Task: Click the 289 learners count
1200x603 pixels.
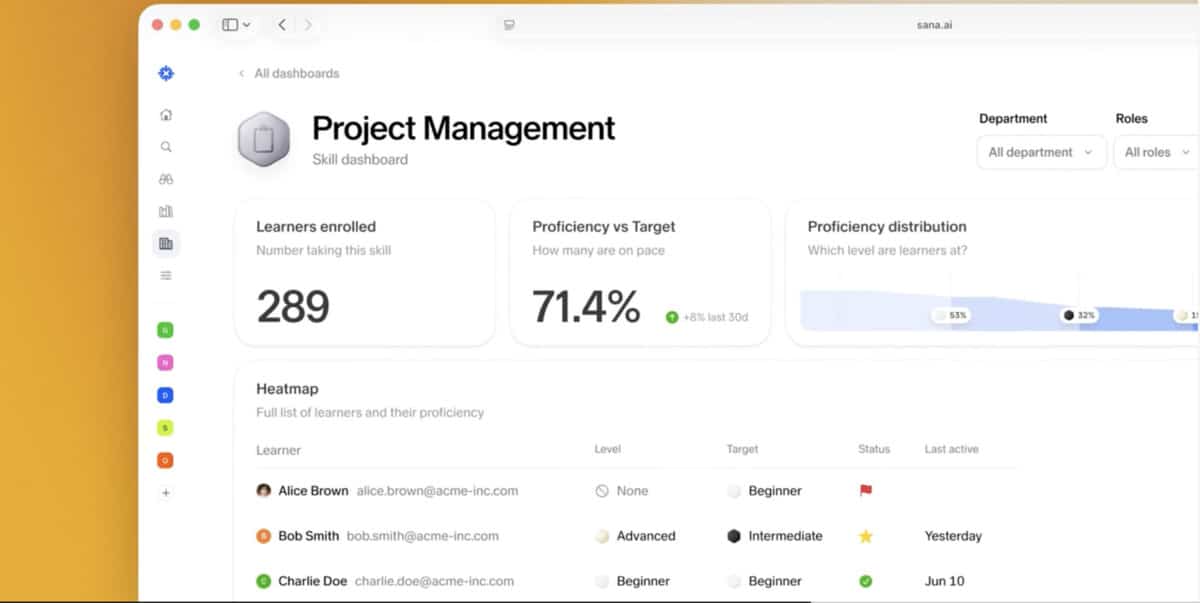Action: pos(293,307)
